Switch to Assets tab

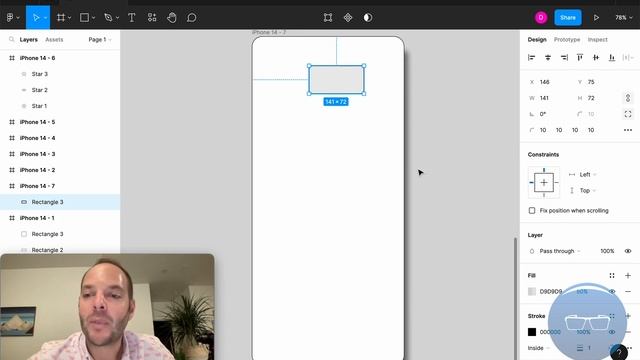[54, 40]
